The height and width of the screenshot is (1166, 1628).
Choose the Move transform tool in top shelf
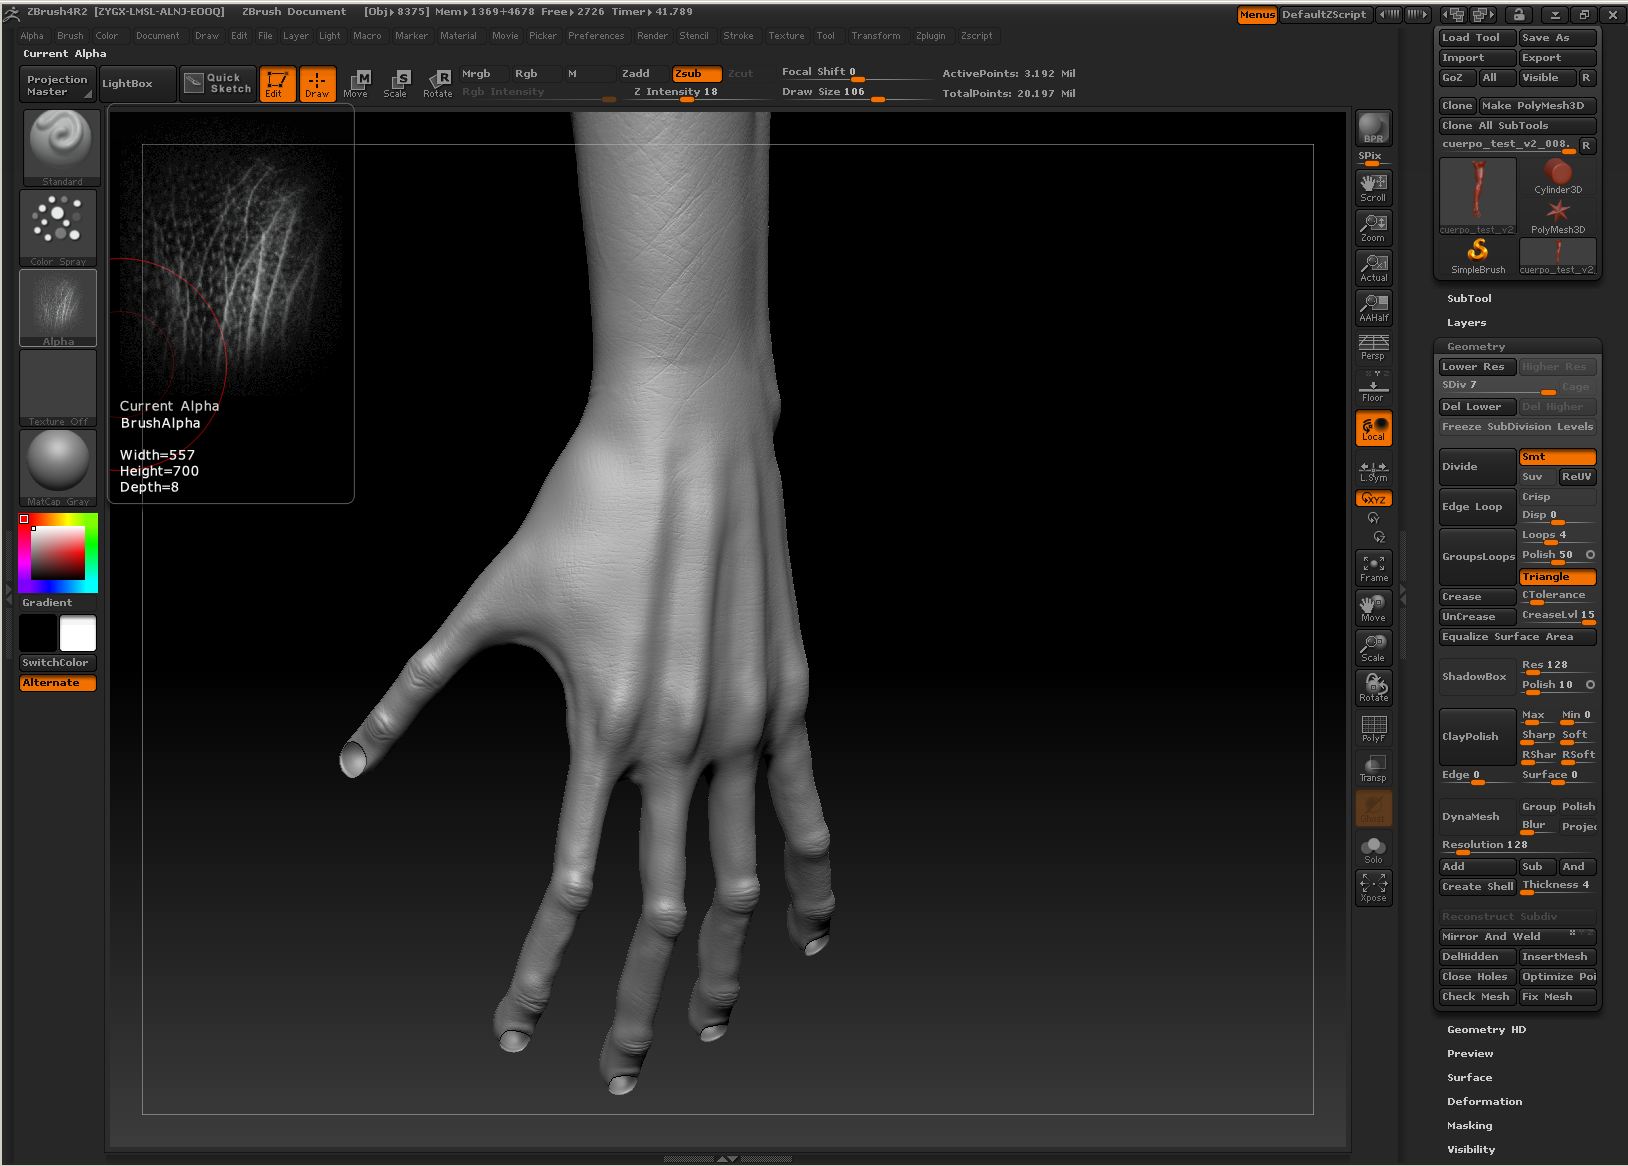[356, 84]
